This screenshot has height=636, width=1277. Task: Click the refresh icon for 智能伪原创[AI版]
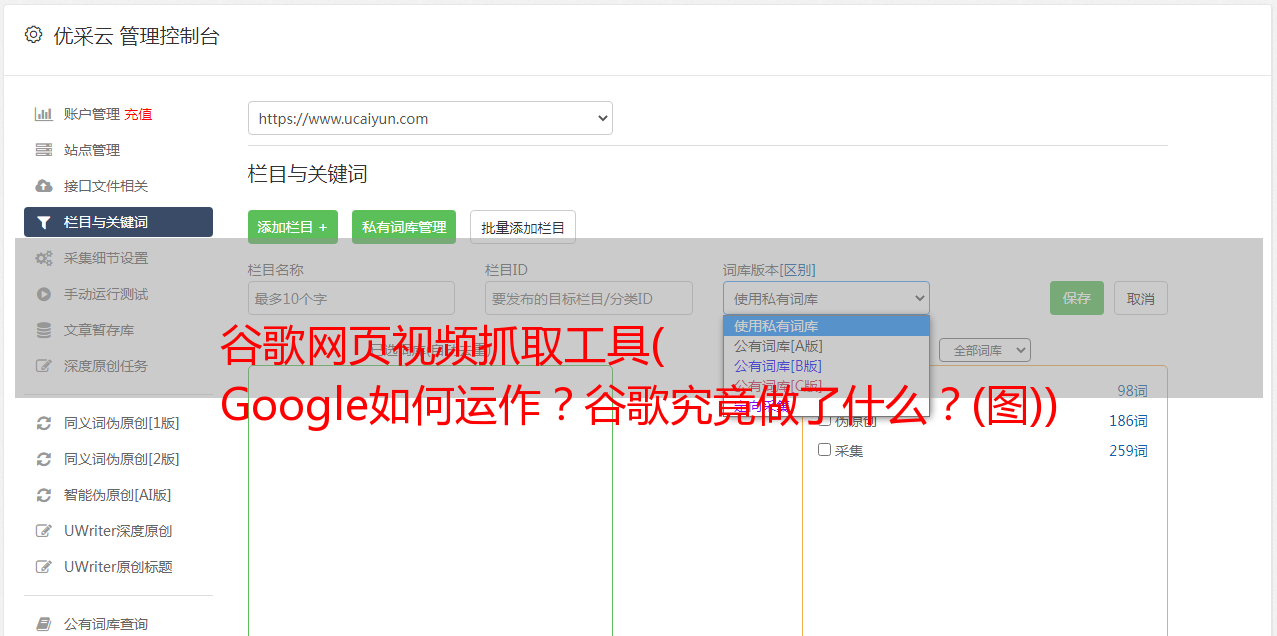coord(44,495)
